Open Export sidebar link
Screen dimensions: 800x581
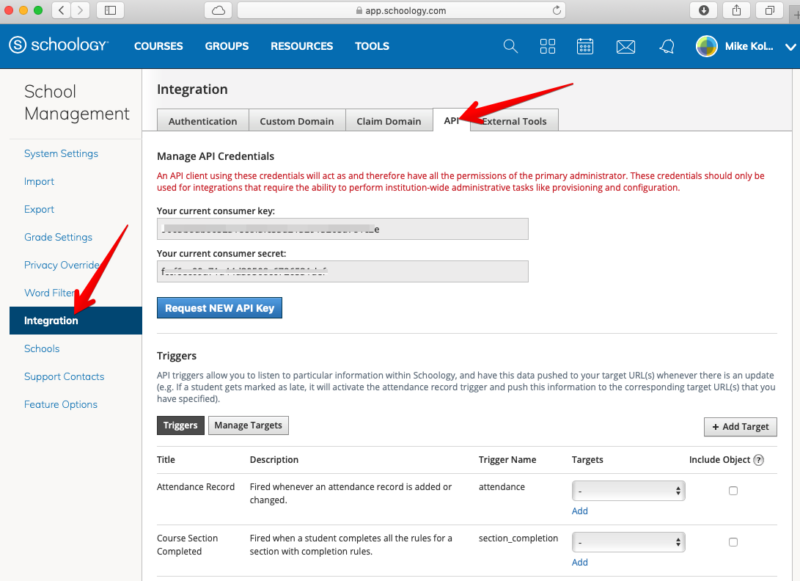(39, 209)
